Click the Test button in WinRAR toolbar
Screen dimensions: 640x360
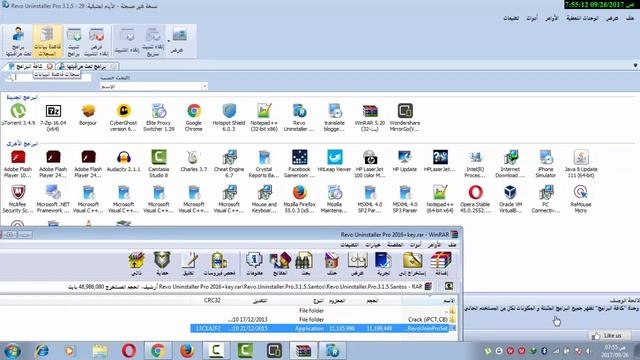point(383,264)
